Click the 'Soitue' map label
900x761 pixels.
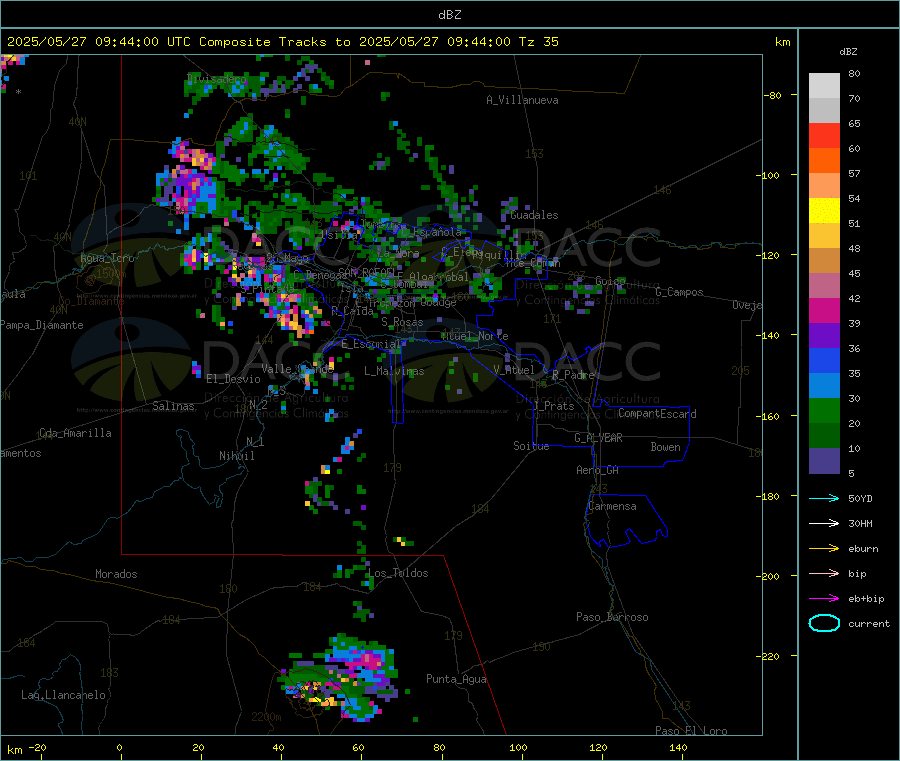pyautogui.click(x=531, y=446)
